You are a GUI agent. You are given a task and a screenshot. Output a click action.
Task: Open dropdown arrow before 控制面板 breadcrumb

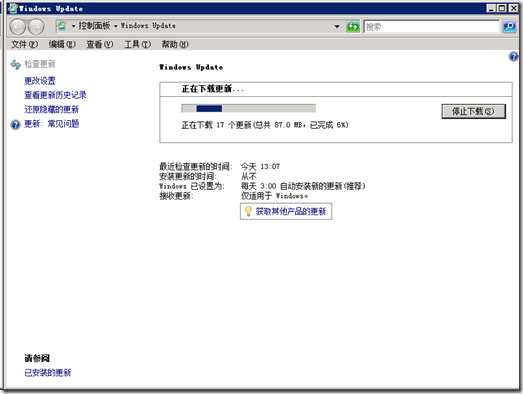(73, 26)
